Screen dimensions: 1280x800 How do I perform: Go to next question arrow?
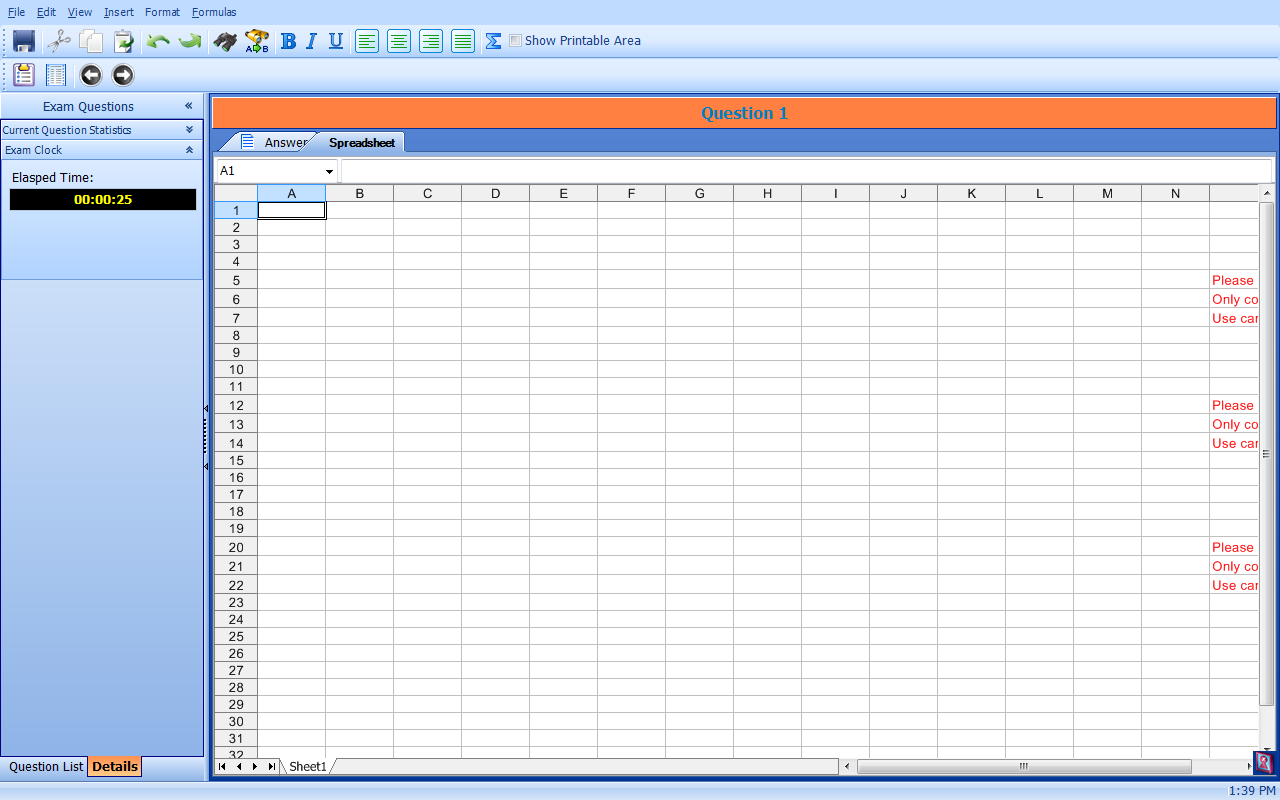pyautogui.click(x=123, y=75)
